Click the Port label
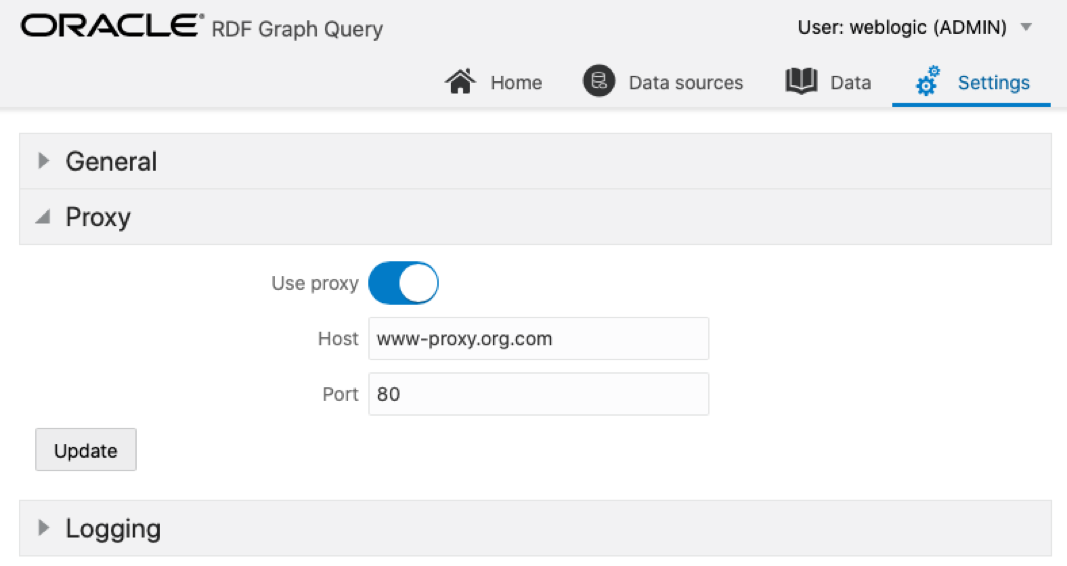 coord(340,394)
